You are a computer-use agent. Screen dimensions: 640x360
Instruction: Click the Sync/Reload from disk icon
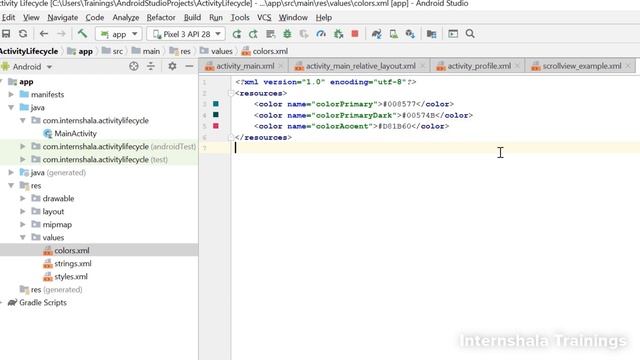tap(23, 34)
